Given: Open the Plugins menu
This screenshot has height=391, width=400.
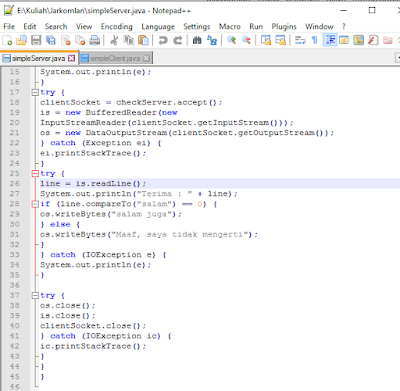Looking at the screenshot, I should coord(284,26).
